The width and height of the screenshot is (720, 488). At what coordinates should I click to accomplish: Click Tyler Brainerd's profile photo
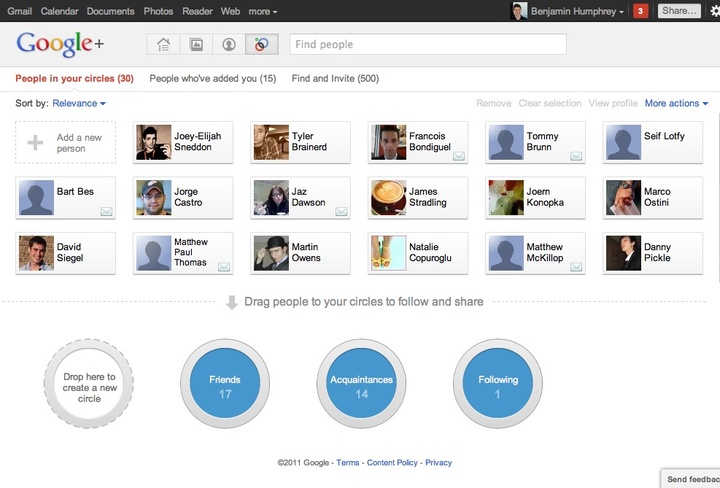[271, 142]
